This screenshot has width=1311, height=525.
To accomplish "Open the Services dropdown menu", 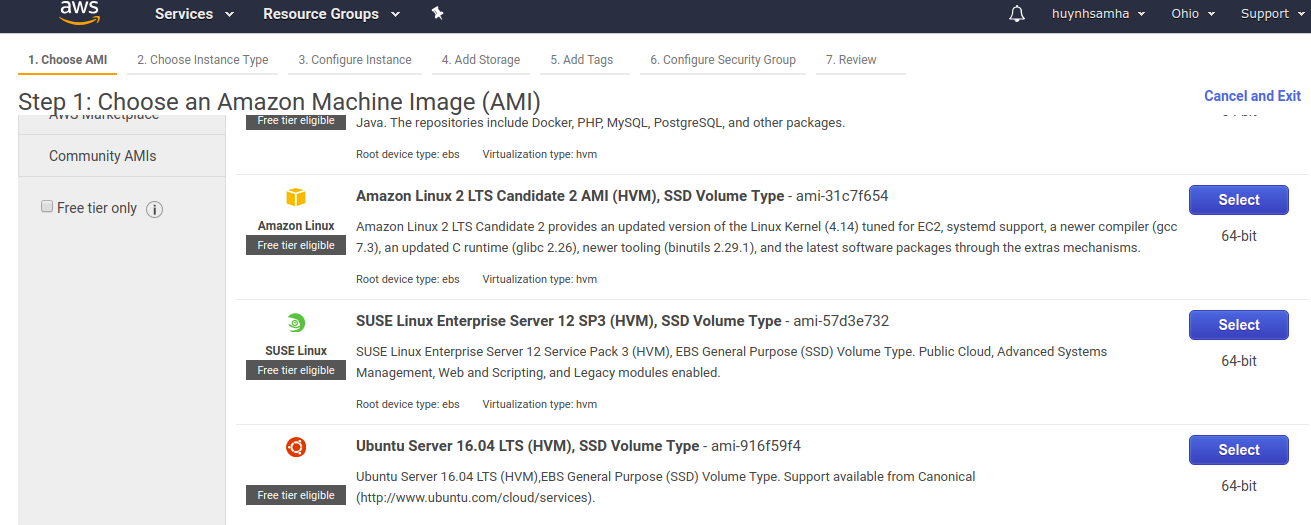I will 194,14.
